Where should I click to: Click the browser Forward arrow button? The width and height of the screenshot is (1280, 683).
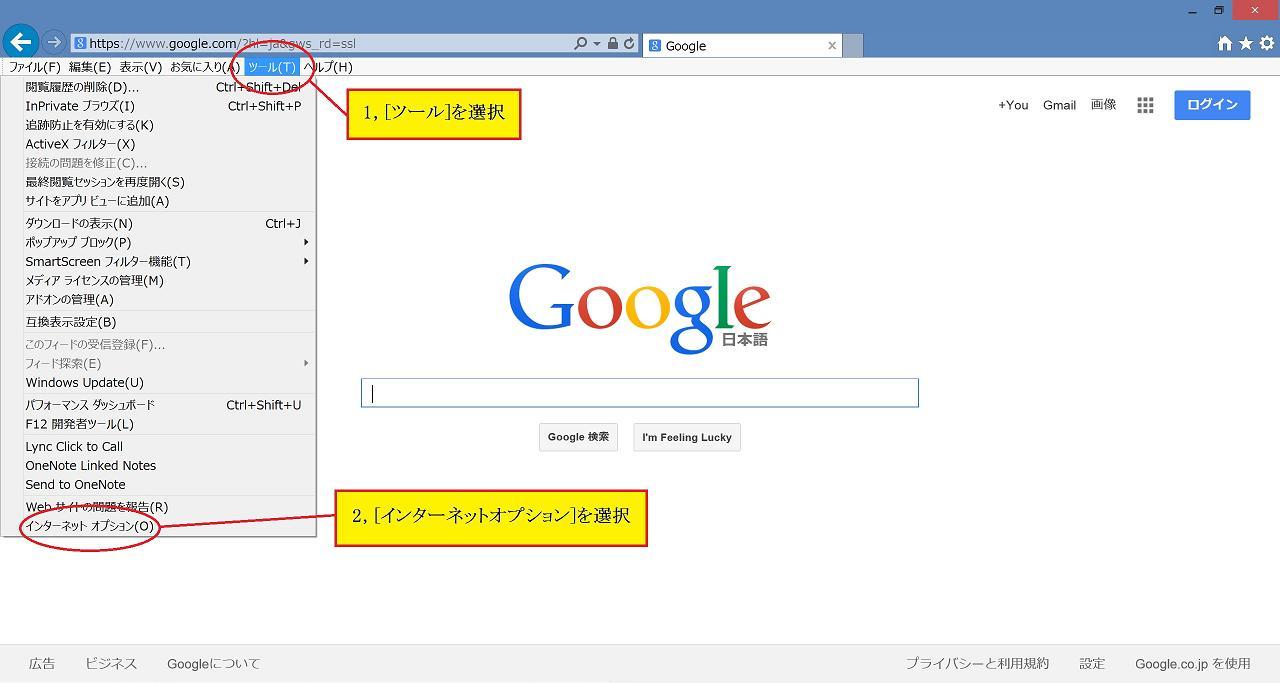(54, 42)
